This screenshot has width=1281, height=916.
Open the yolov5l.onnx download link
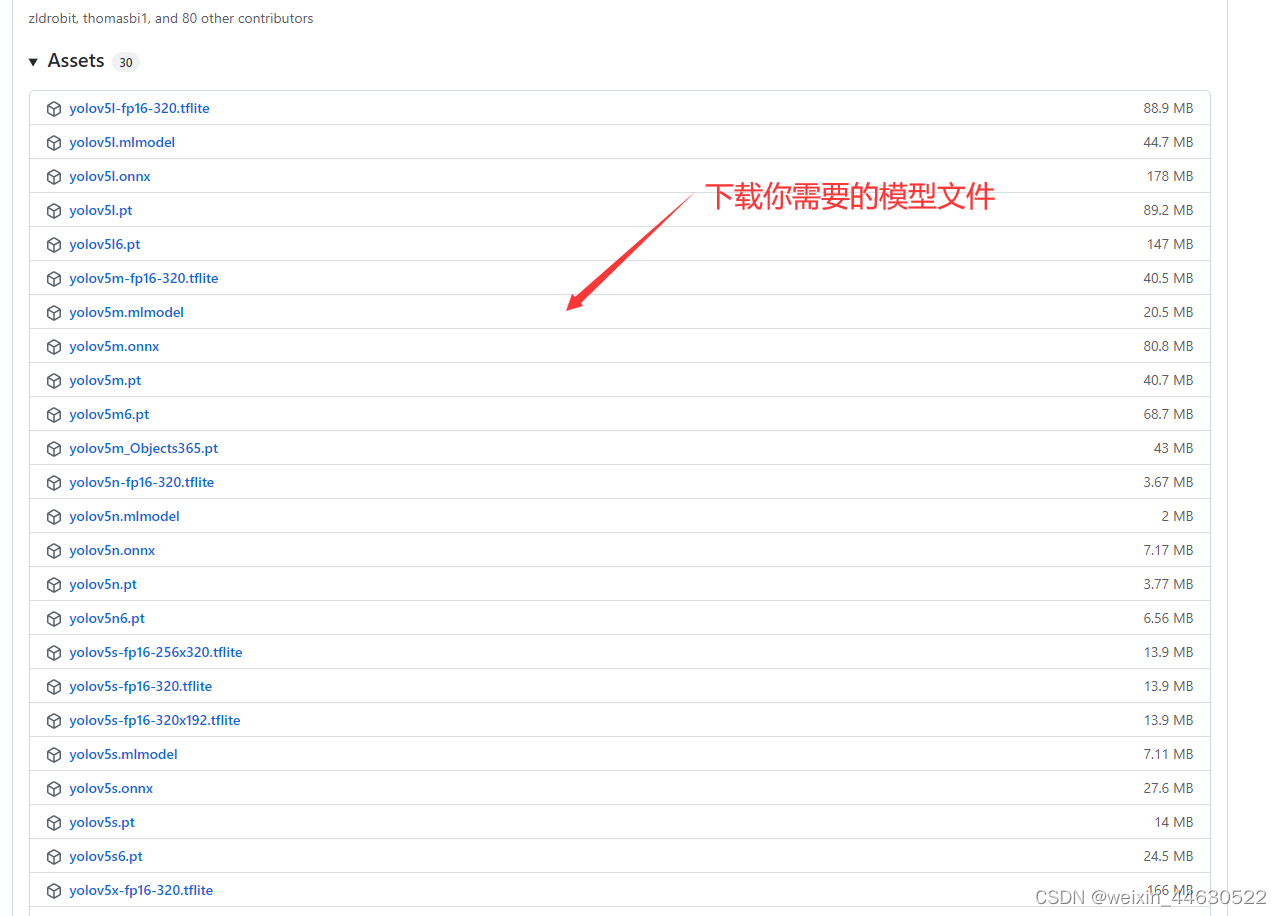(110, 176)
